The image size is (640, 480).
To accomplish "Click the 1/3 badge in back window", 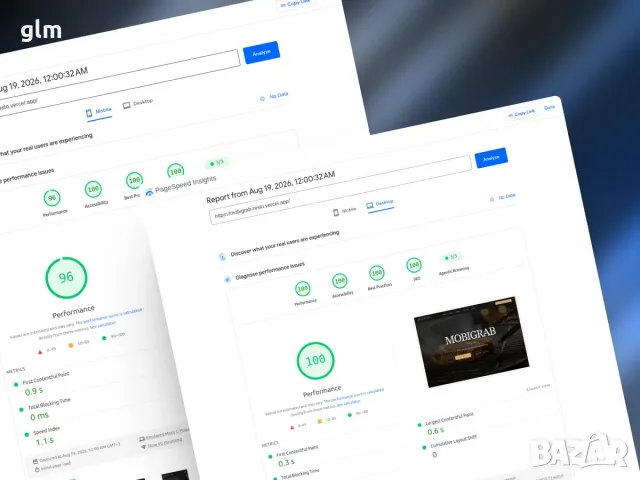I will pyautogui.click(x=216, y=163).
